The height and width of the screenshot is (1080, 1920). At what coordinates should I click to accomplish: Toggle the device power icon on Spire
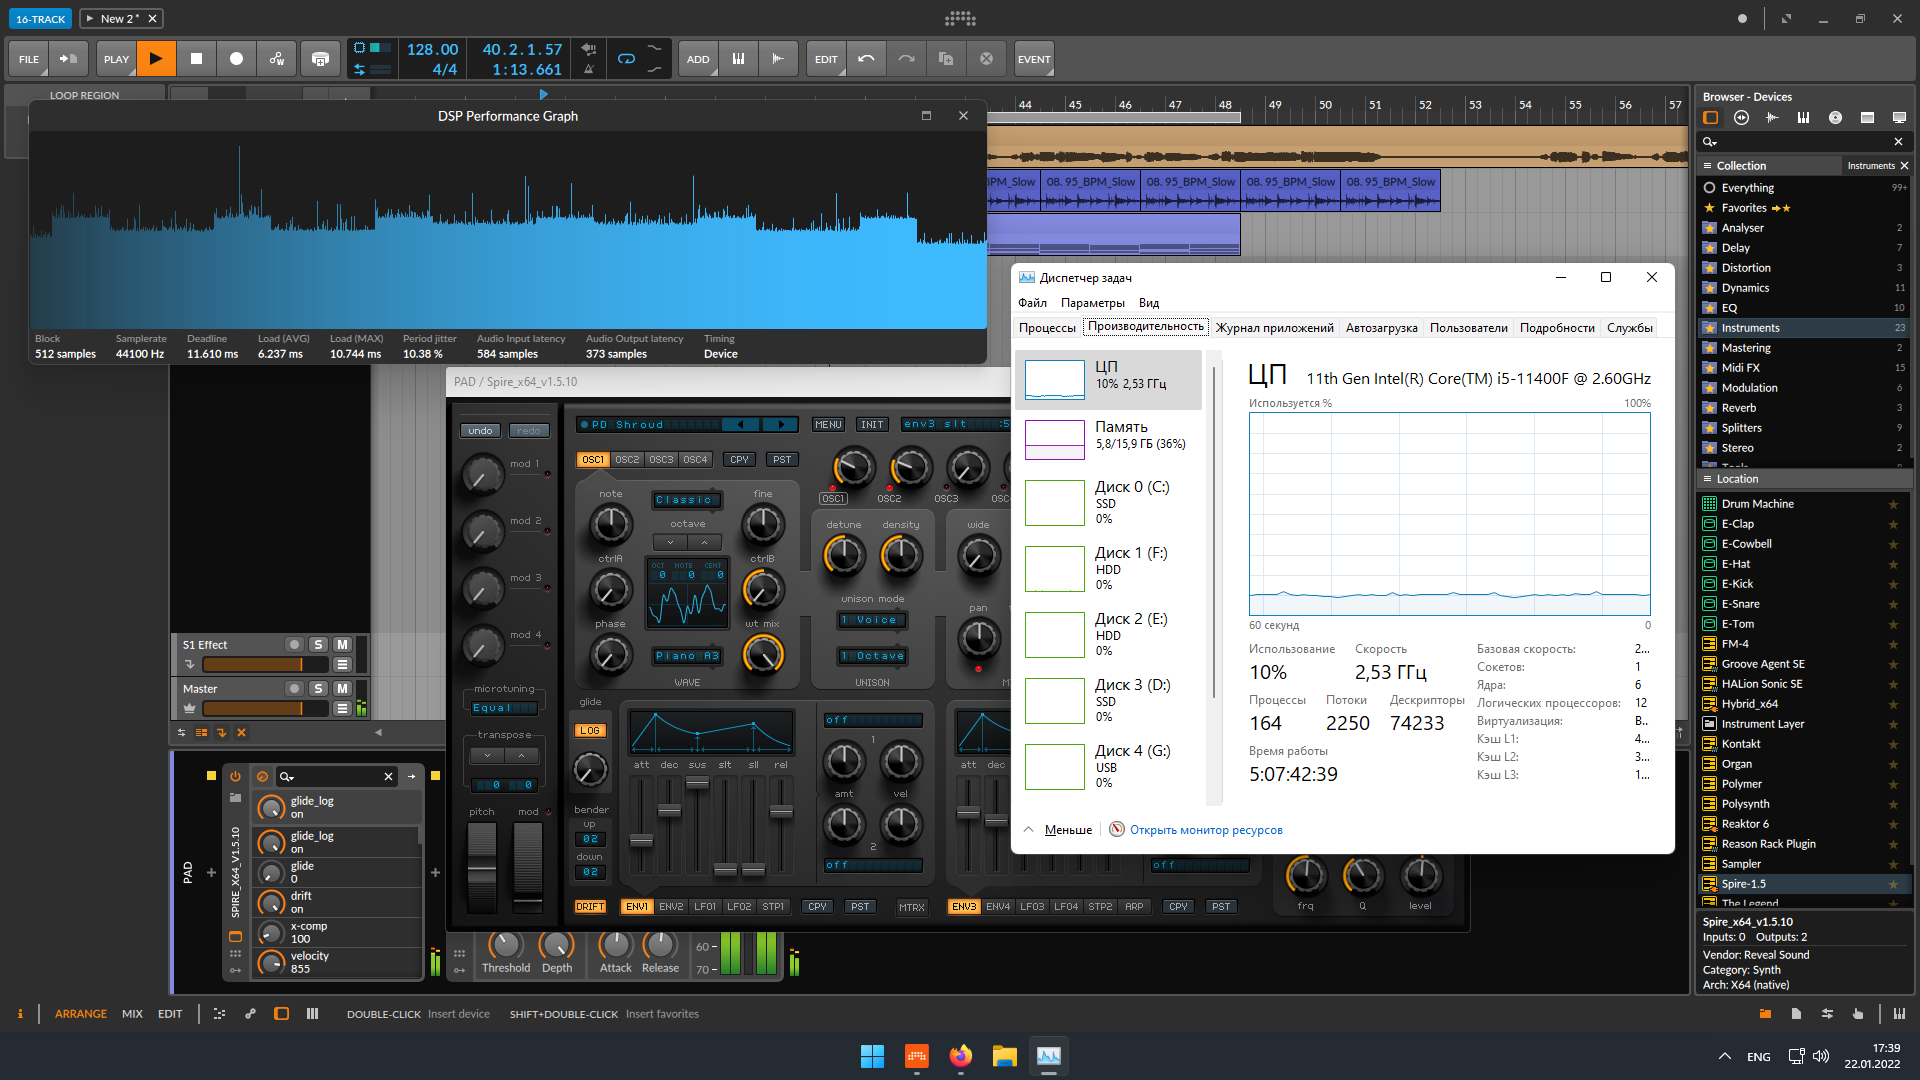click(235, 777)
